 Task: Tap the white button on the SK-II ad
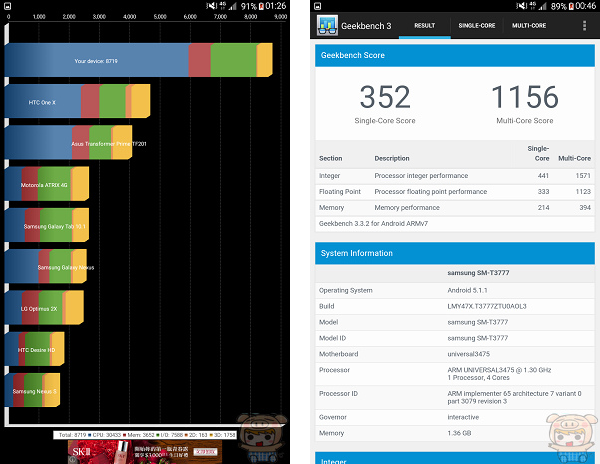[206, 452]
